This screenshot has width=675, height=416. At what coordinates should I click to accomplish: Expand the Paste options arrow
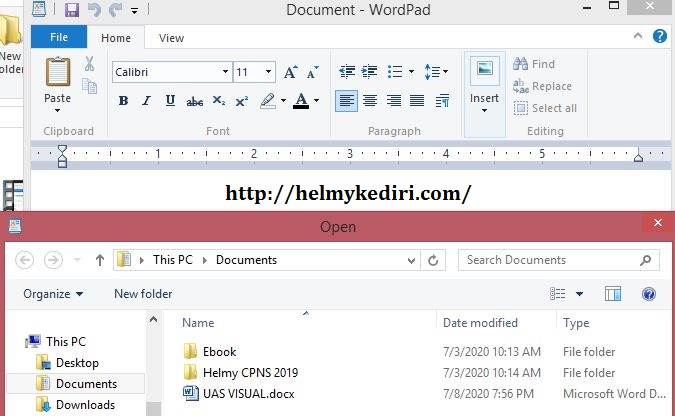pyautogui.click(x=57, y=111)
